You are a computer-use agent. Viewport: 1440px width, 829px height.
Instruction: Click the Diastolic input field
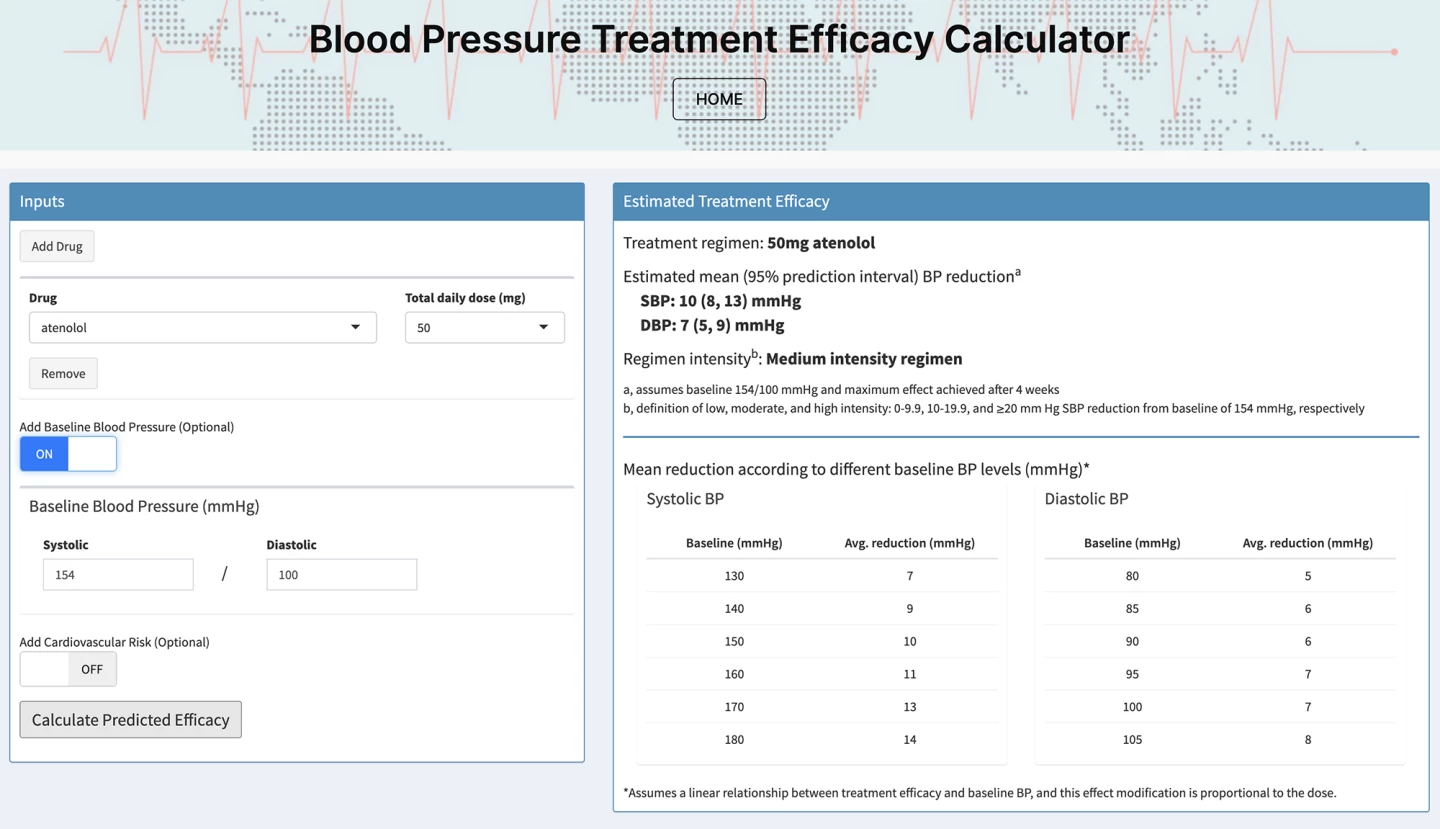coord(341,574)
